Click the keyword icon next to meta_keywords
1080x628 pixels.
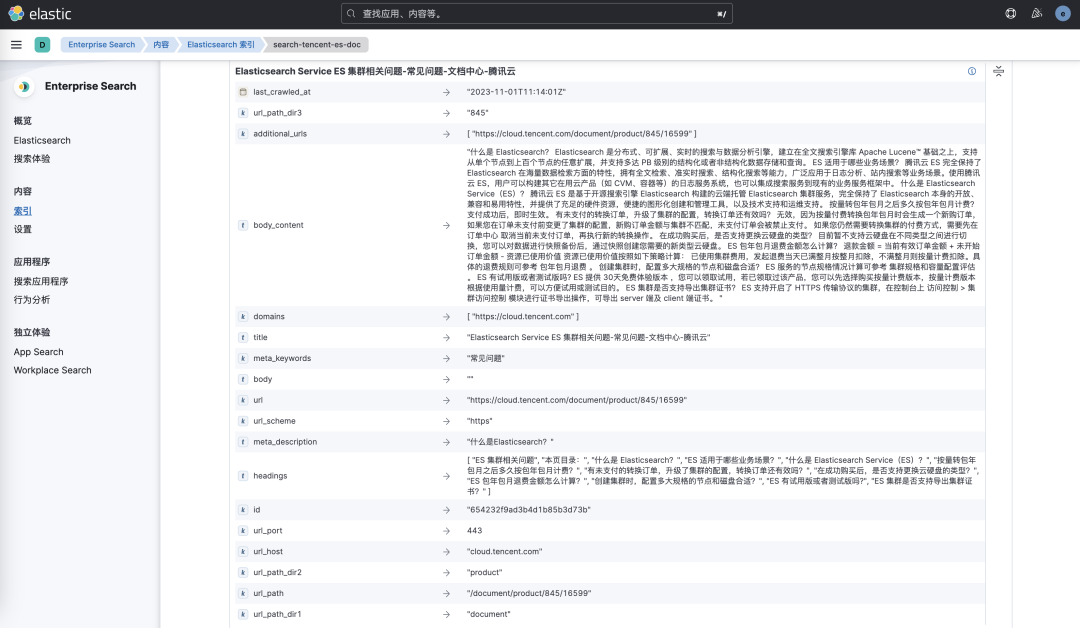tap(243, 358)
